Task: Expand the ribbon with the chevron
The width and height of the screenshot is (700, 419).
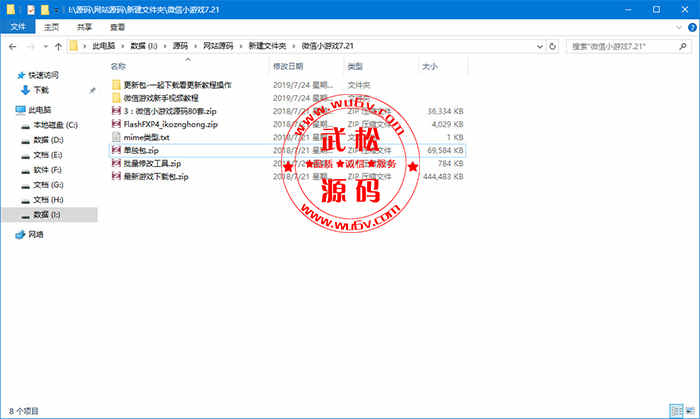Action: pyautogui.click(x=679, y=28)
